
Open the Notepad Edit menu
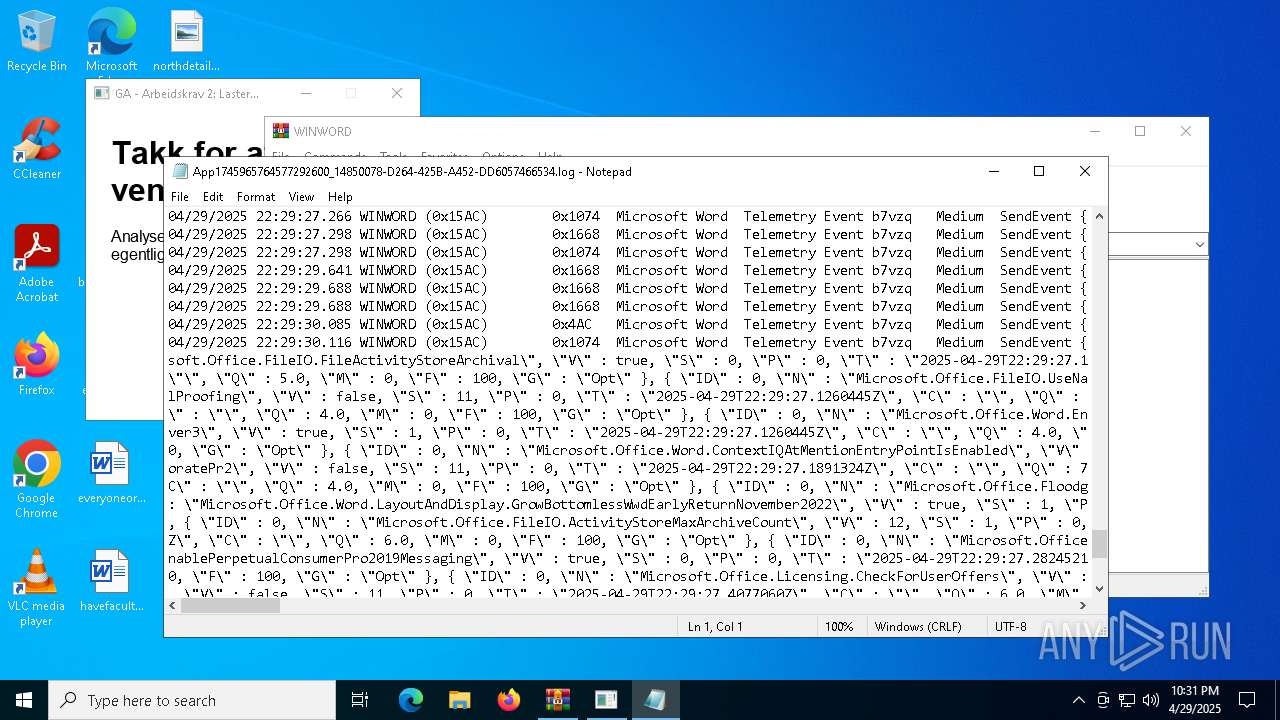point(213,197)
